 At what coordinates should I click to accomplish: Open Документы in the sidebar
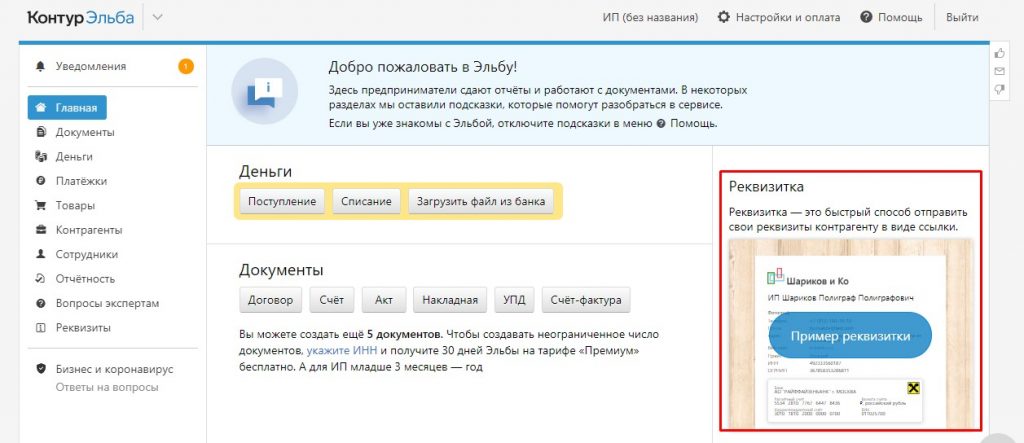pyautogui.click(x=85, y=132)
